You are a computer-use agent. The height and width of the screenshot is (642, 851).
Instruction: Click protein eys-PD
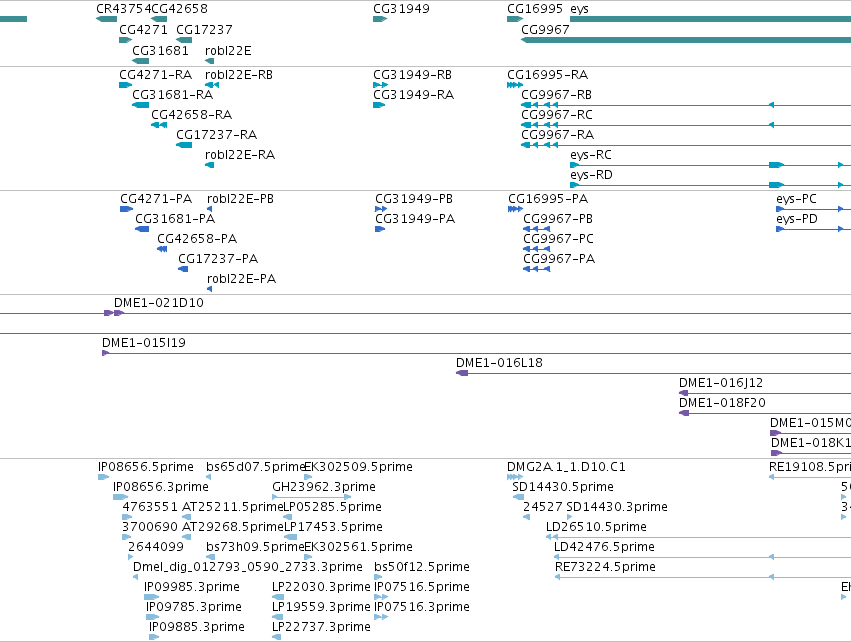point(796,219)
